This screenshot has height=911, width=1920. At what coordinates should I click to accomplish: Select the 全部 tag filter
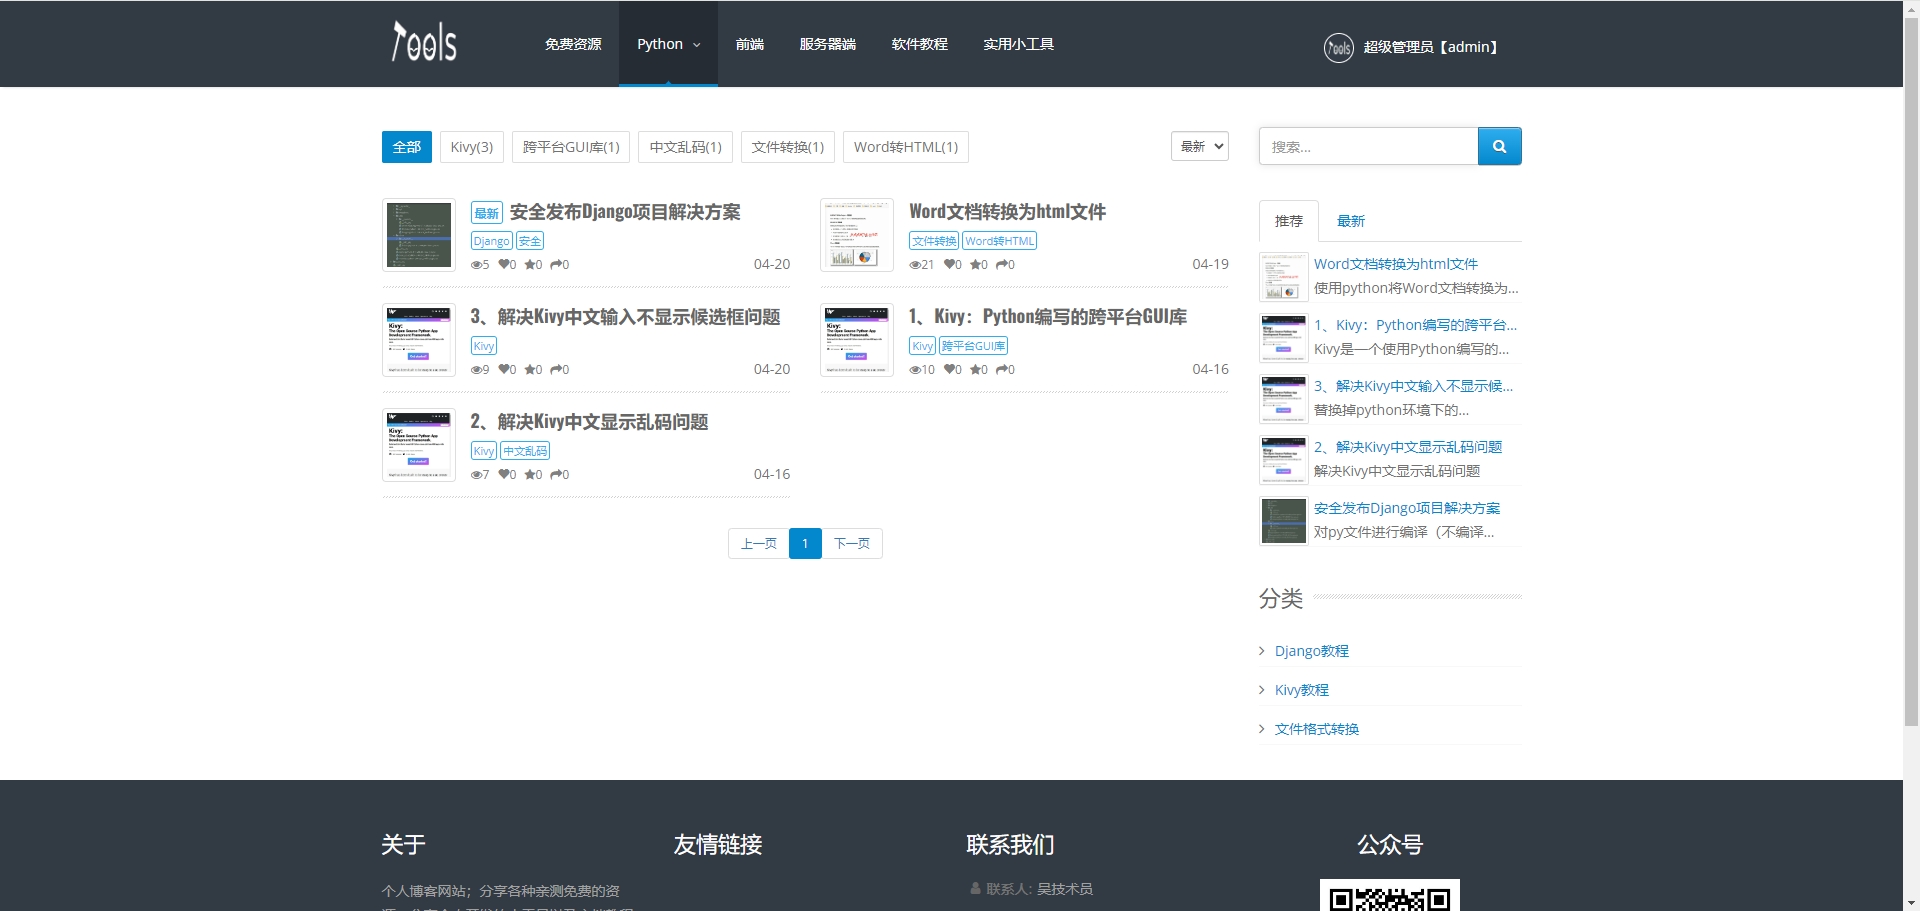[x=407, y=147]
